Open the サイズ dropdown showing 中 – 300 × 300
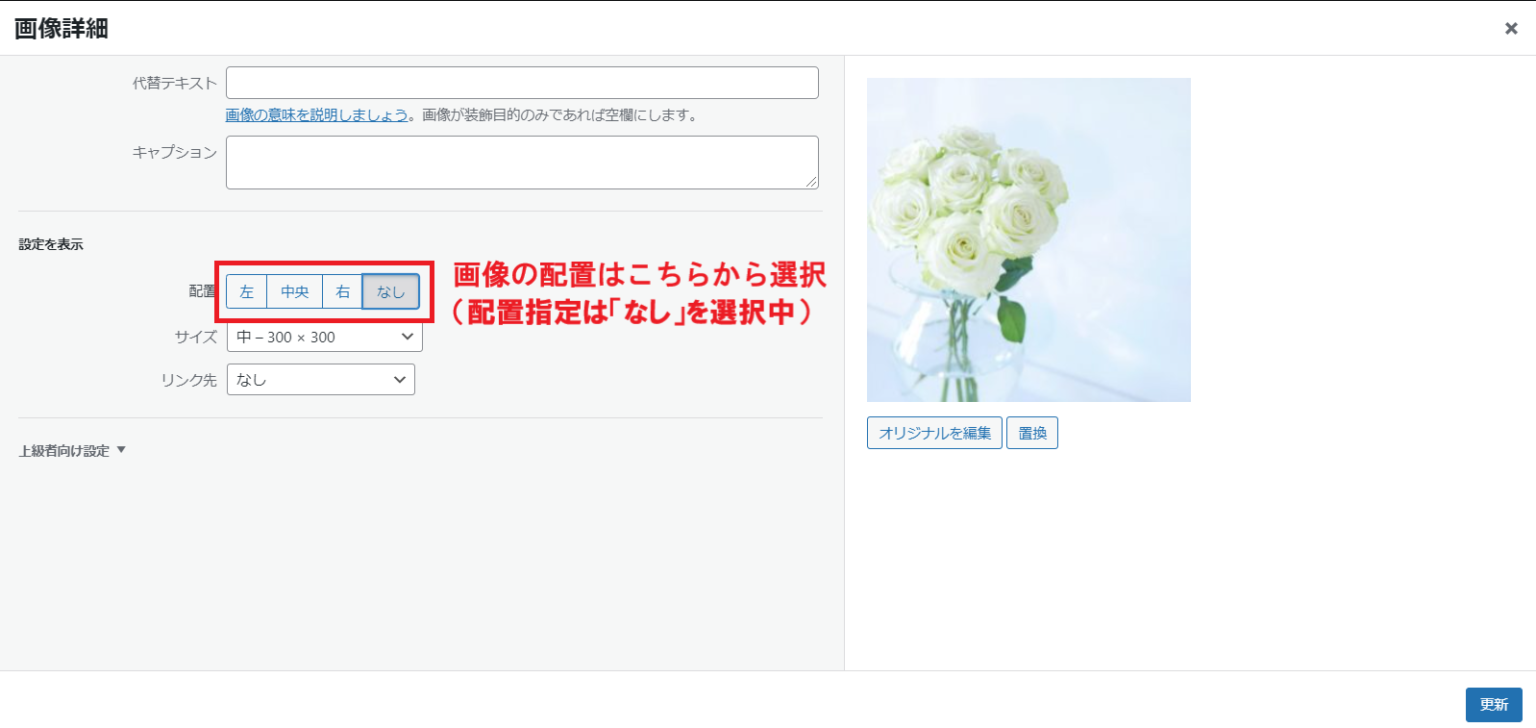This screenshot has width=1536, height=728. (x=324, y=337)
